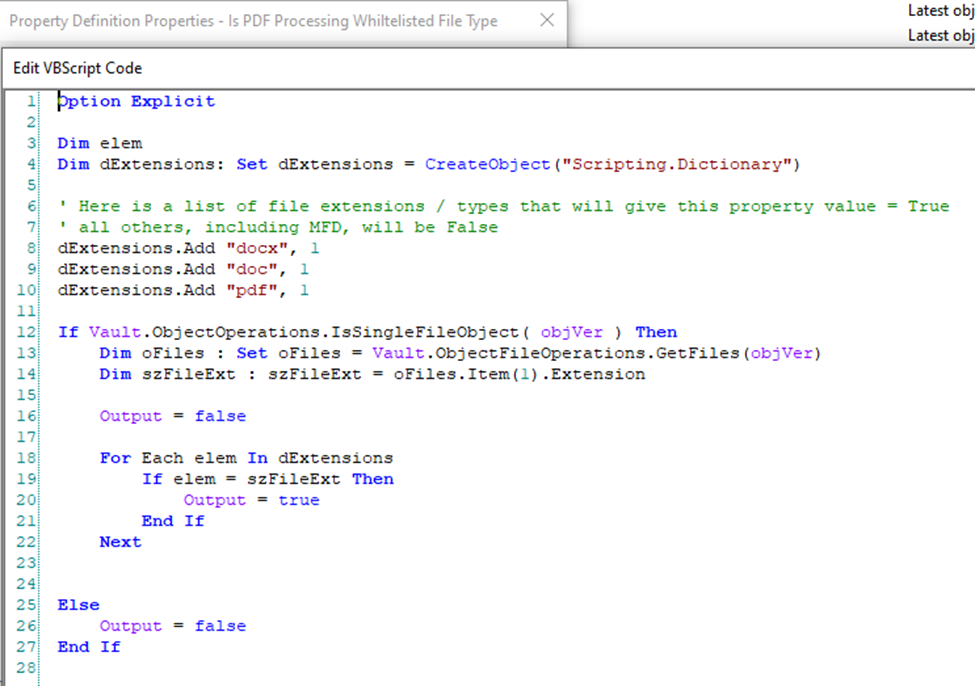Click the For Each elem loop line
The image size is (975, 686).
point(246,458)
